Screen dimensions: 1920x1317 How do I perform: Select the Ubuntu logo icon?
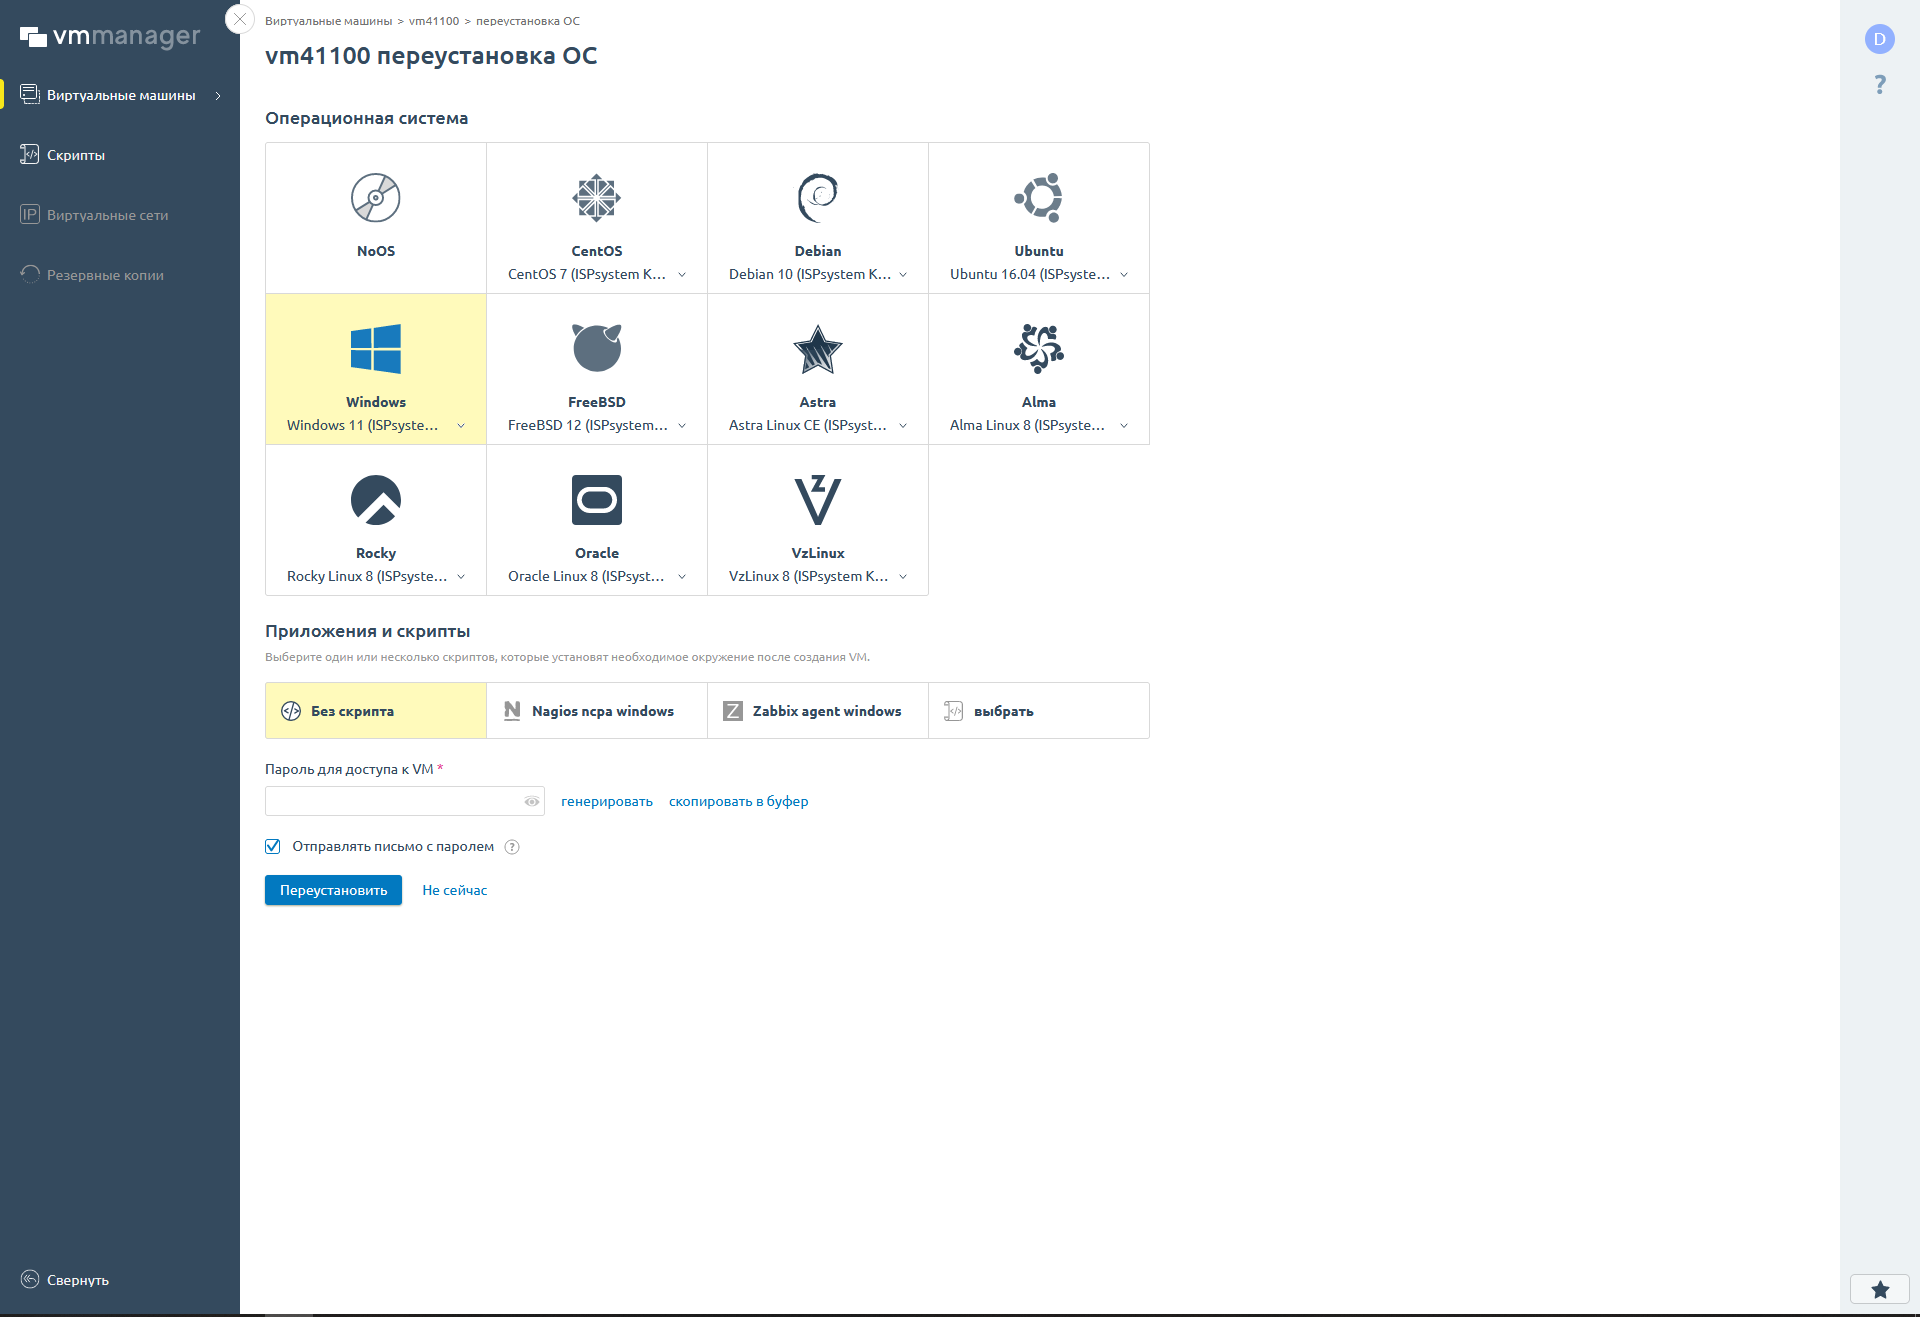tap(1039, 198)
